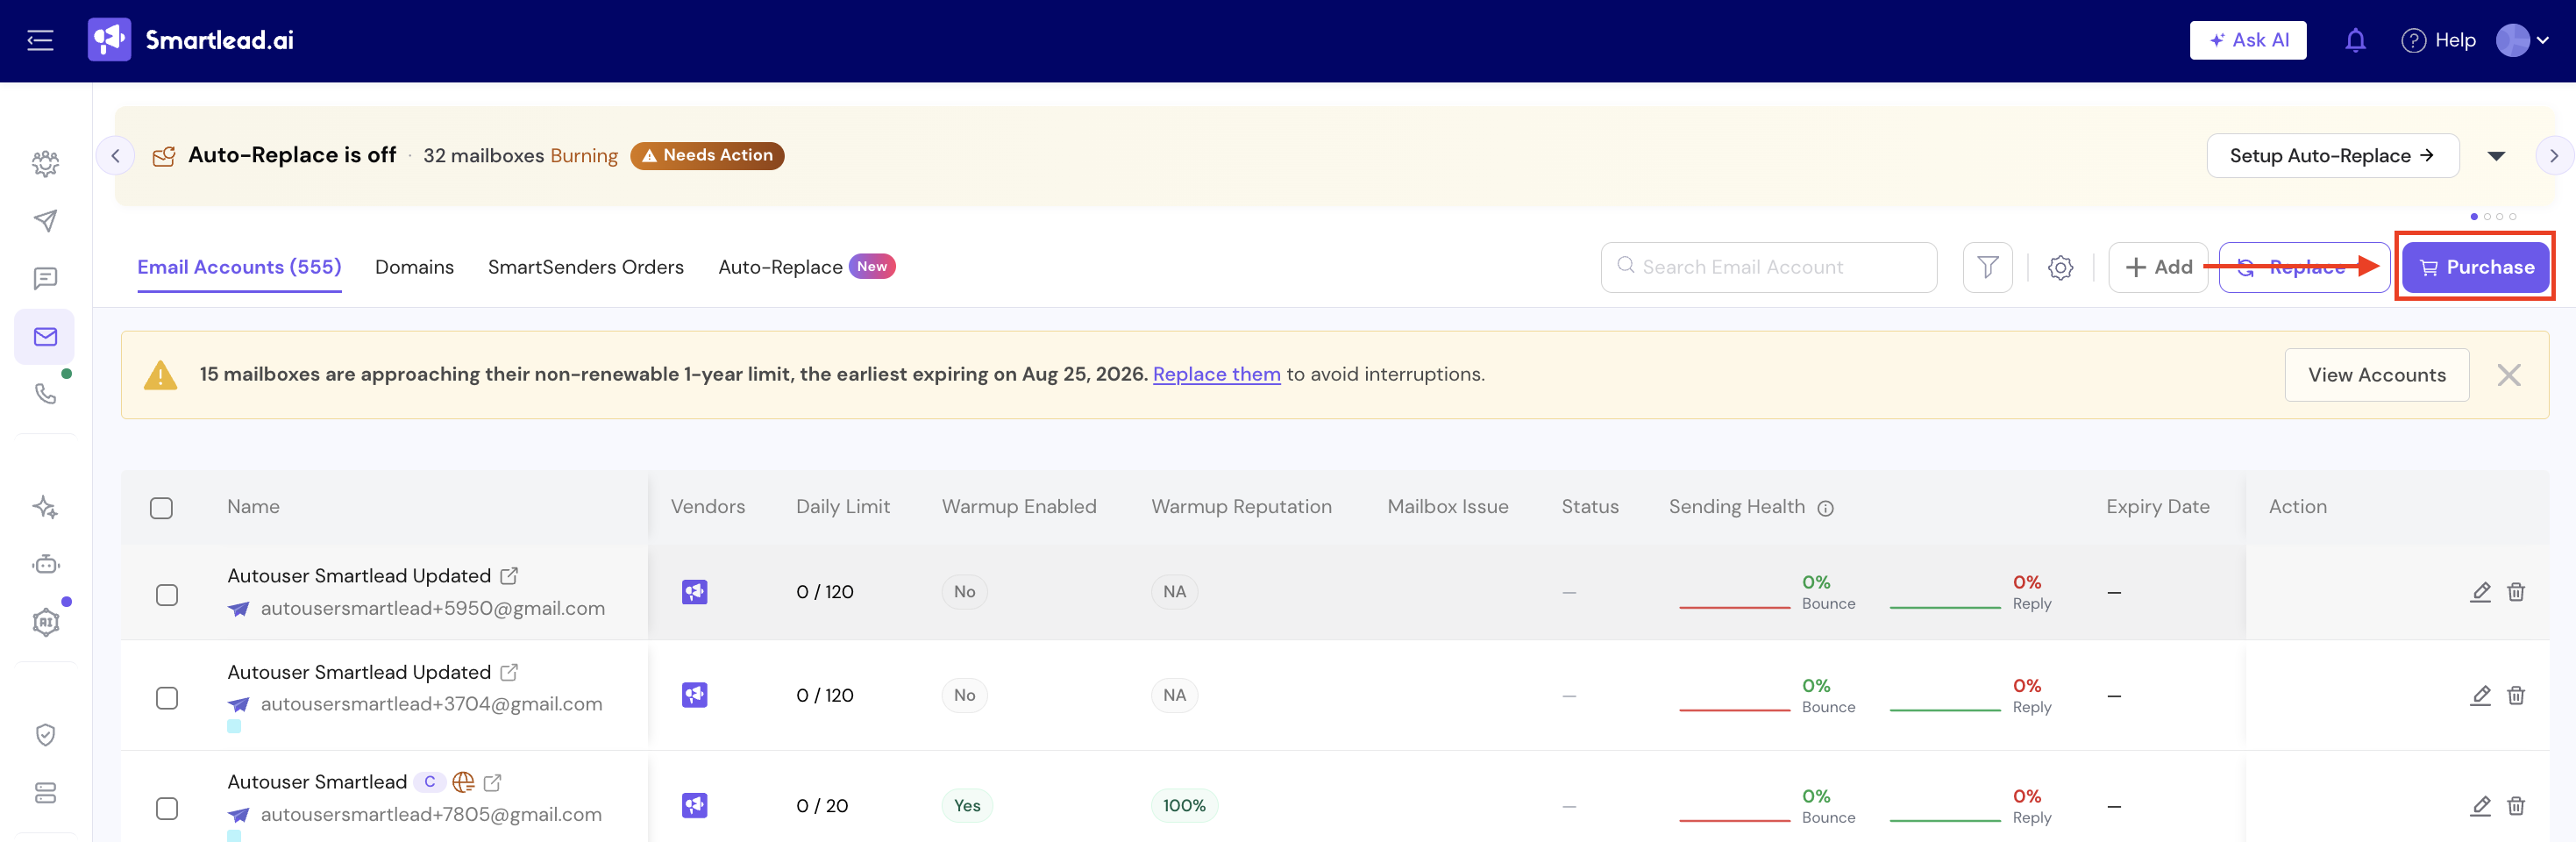Click the vendor icon in the +5950 row
Screen dimensions: 2576x842
695,592
